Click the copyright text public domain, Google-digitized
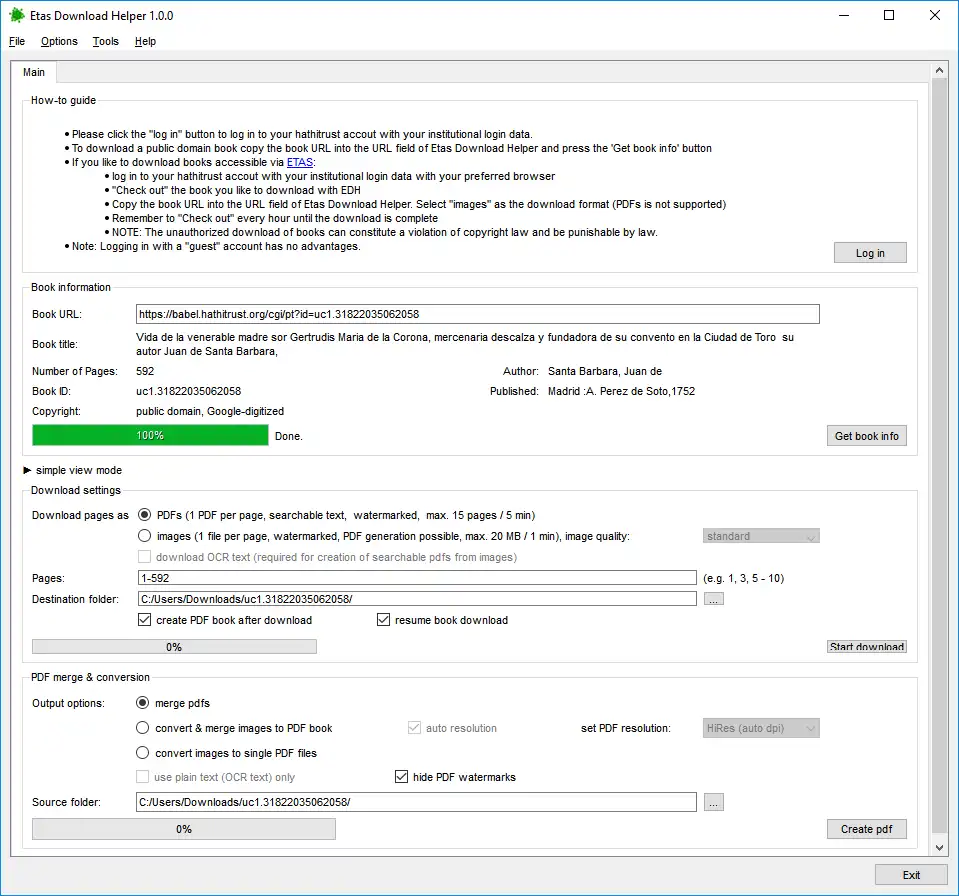 tap(210, 411)
